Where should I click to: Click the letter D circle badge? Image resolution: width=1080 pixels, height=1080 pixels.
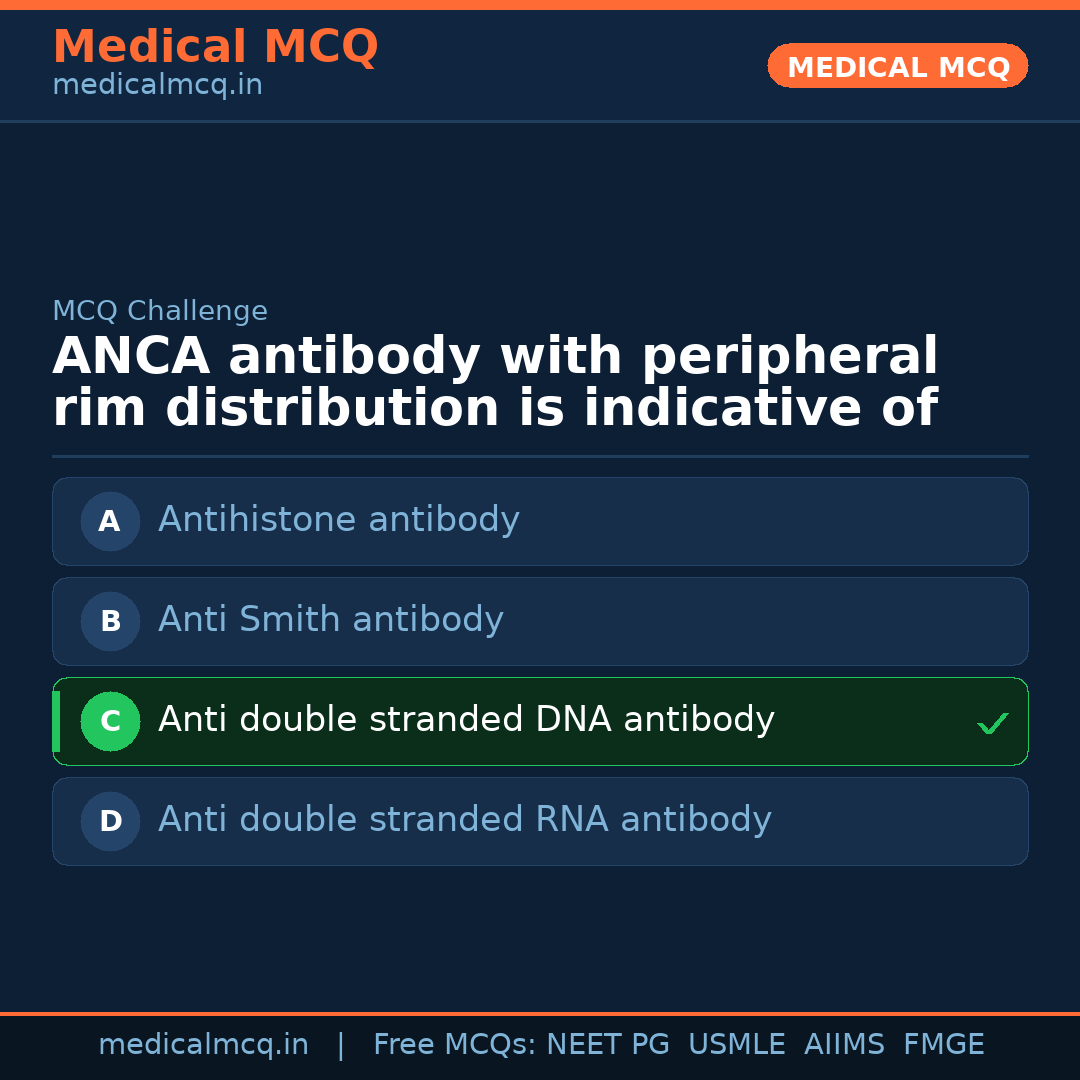tap(110, 821)
